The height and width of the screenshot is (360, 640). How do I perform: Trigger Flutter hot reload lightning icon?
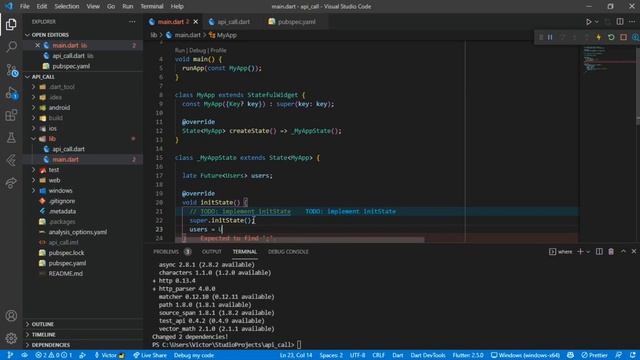[x=599, y=37]
